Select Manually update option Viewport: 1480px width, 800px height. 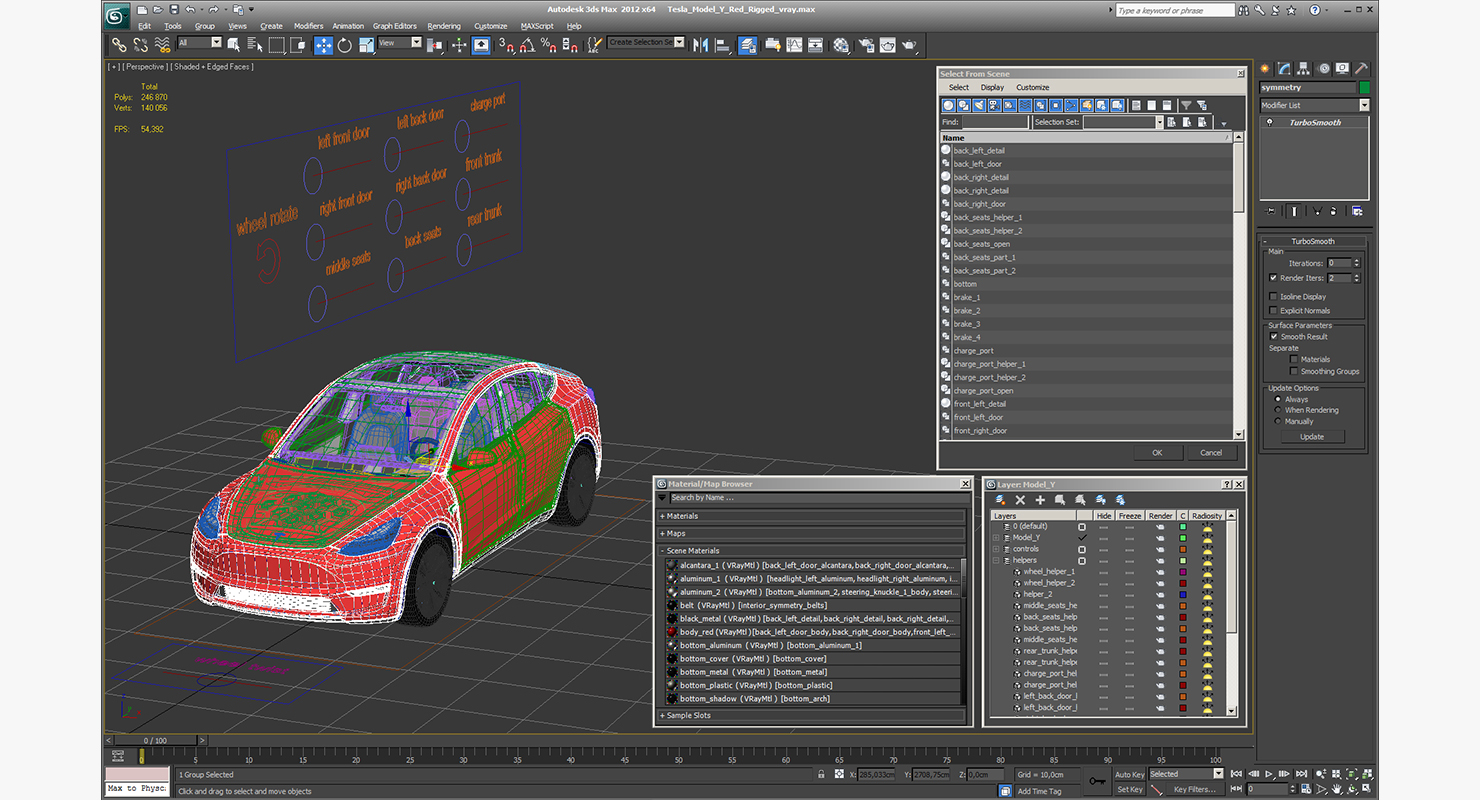point(1278,421)
